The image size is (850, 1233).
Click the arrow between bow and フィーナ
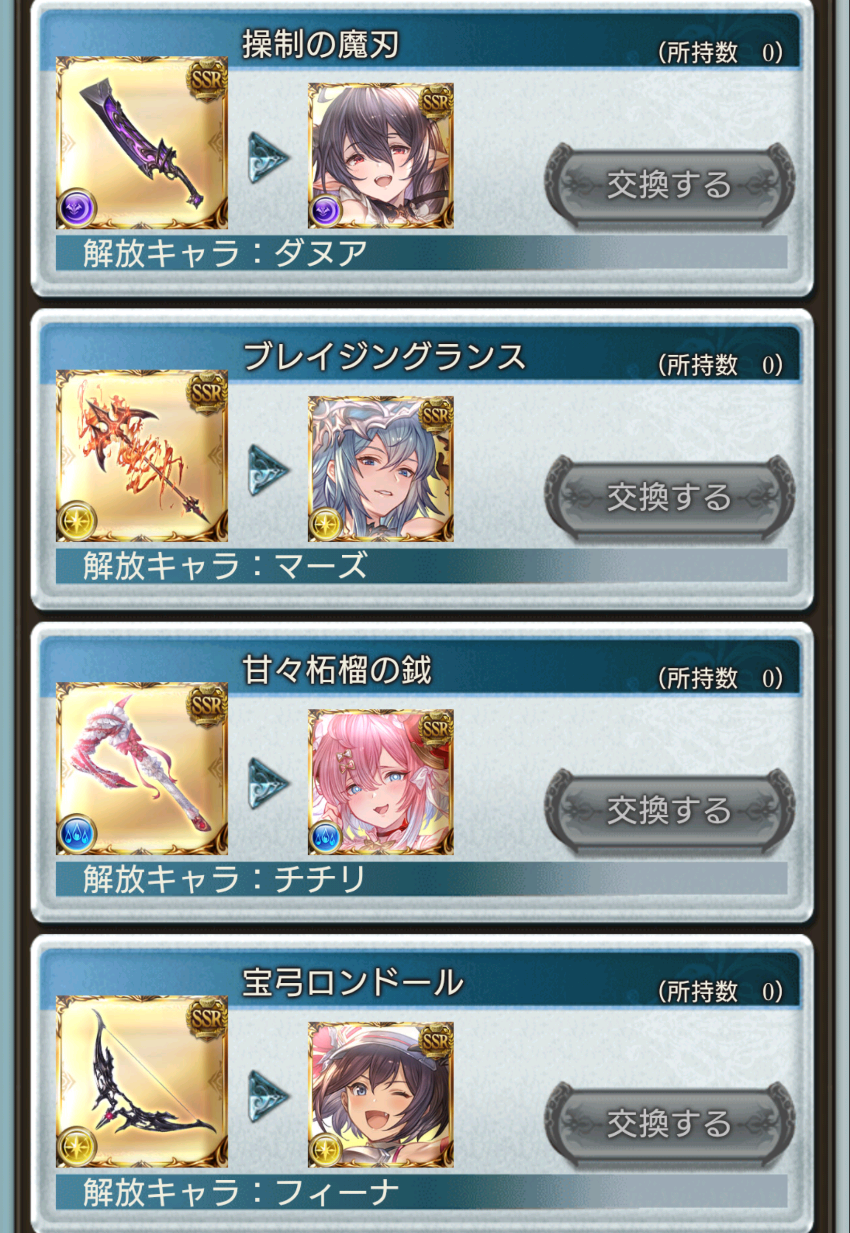268,1096
